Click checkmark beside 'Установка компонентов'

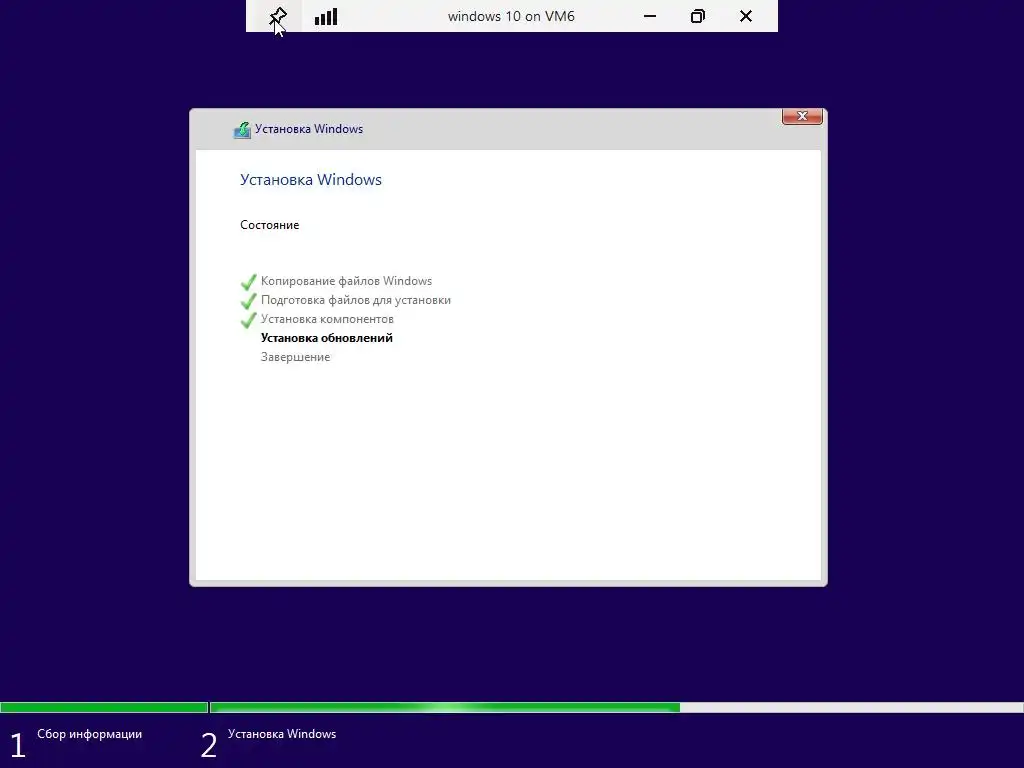(248, 319)
